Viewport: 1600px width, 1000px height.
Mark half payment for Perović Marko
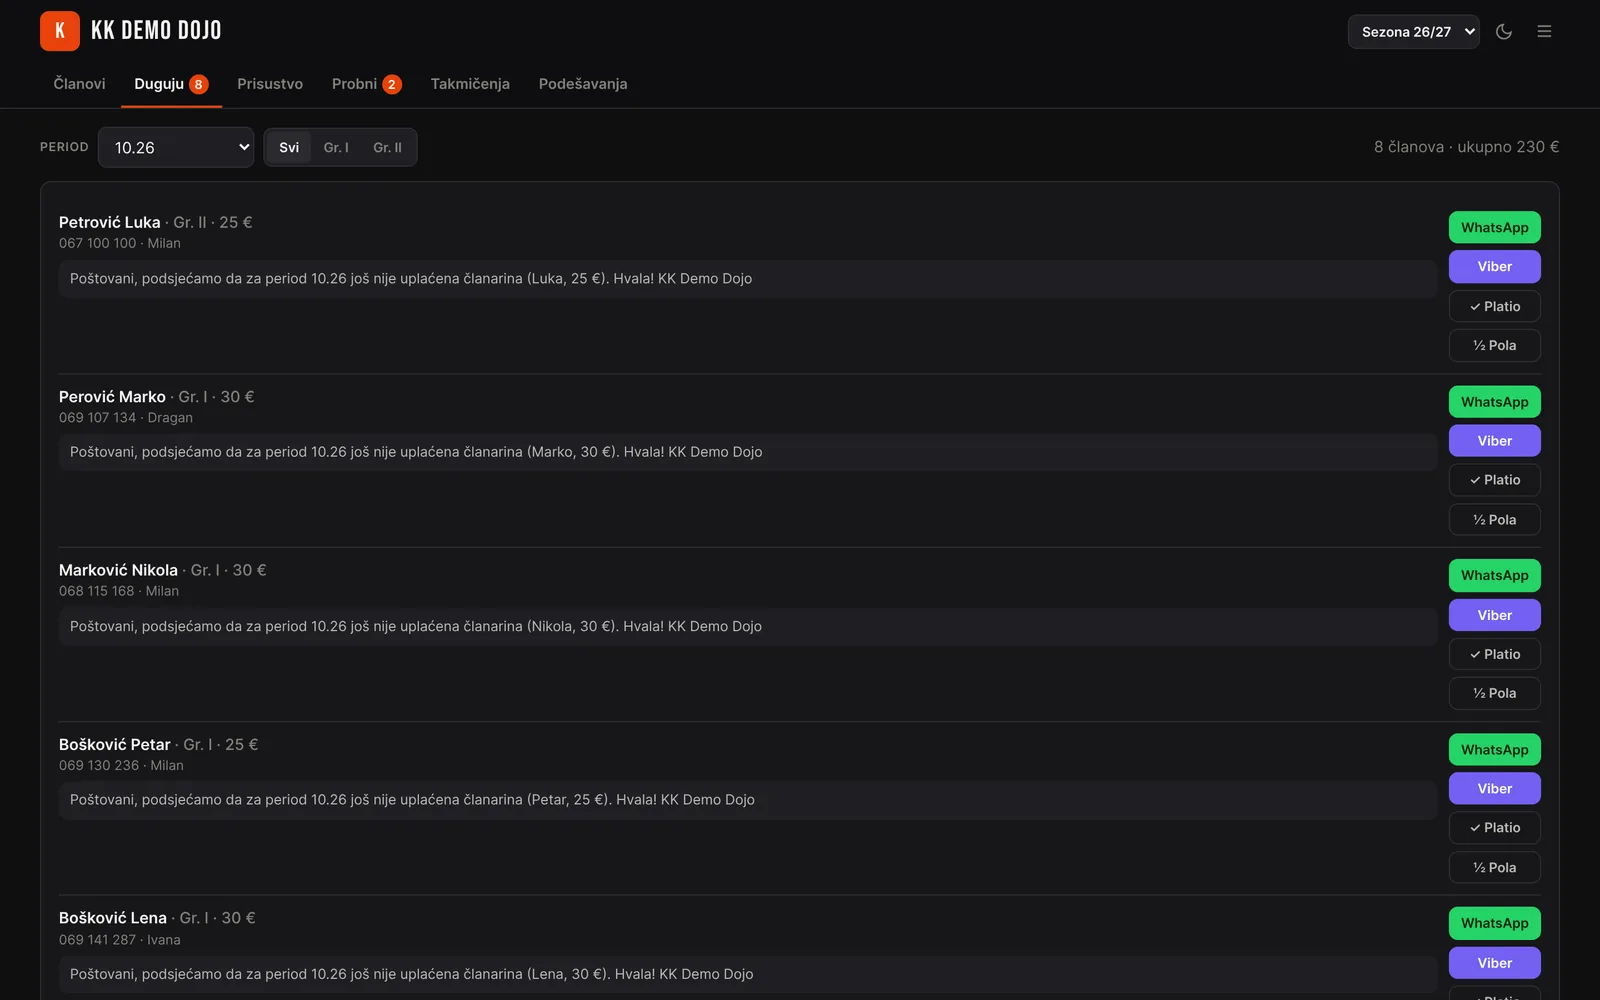[x=1494, y=520]
